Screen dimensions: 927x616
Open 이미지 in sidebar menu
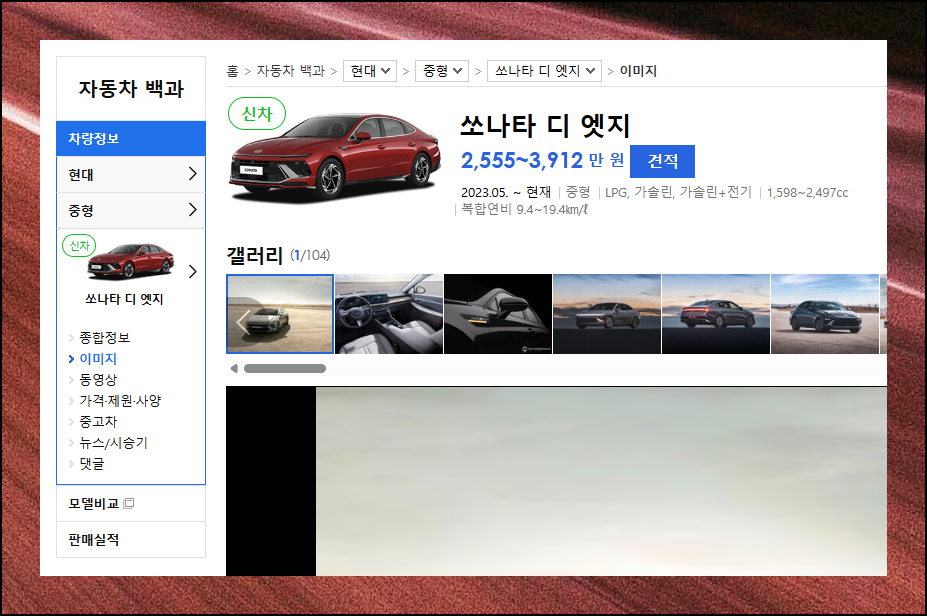point(98,359)
